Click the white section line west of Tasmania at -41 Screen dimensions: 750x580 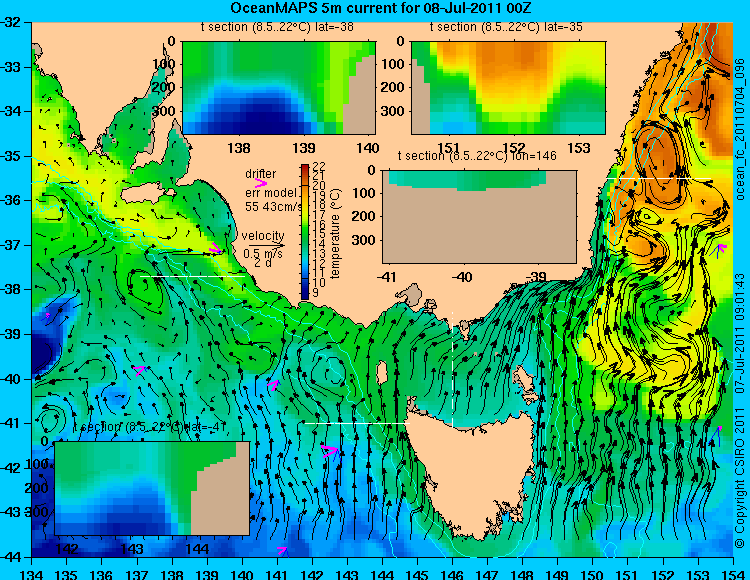tap(357, 423)
